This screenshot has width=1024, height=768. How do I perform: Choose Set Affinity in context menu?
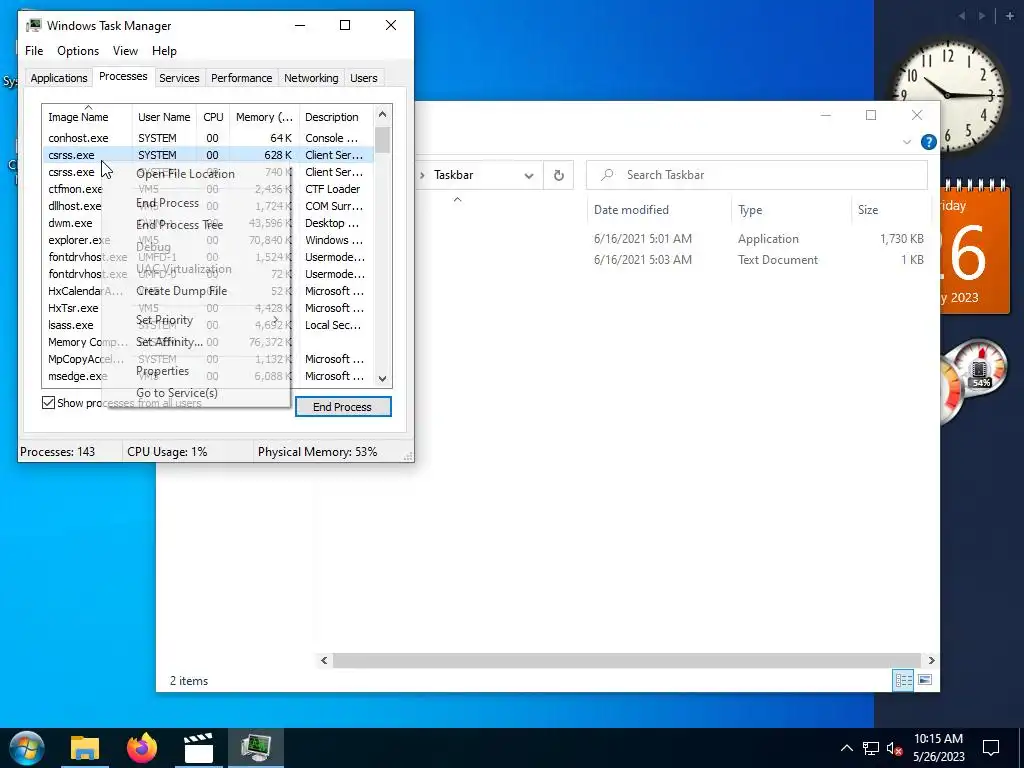coord(196,342)
